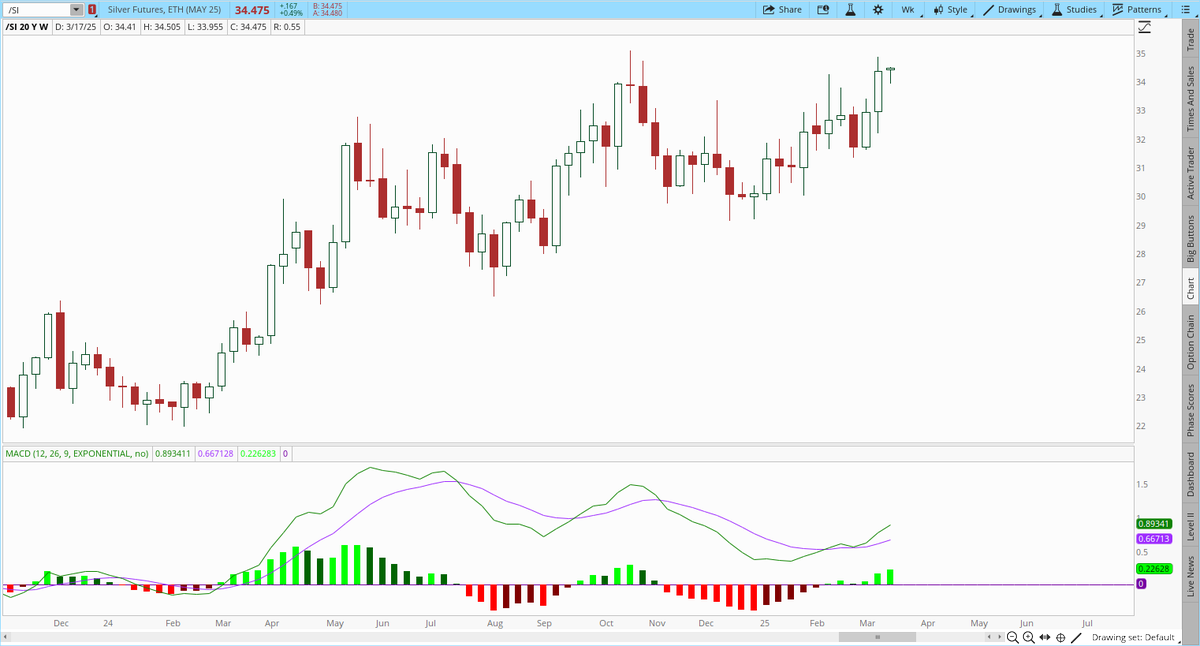Click the crosshair cursor icon

1060,637
